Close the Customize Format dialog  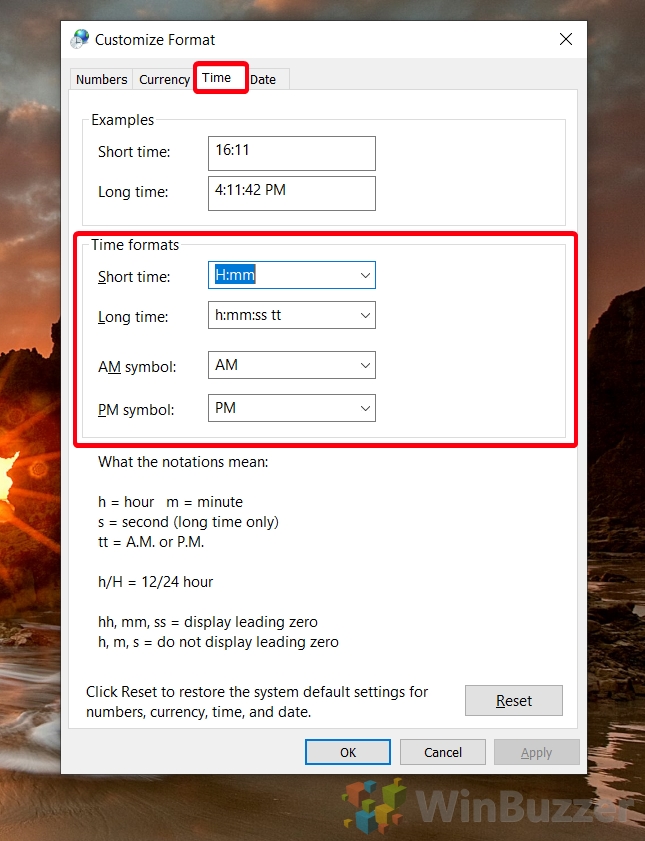(565, 39)
